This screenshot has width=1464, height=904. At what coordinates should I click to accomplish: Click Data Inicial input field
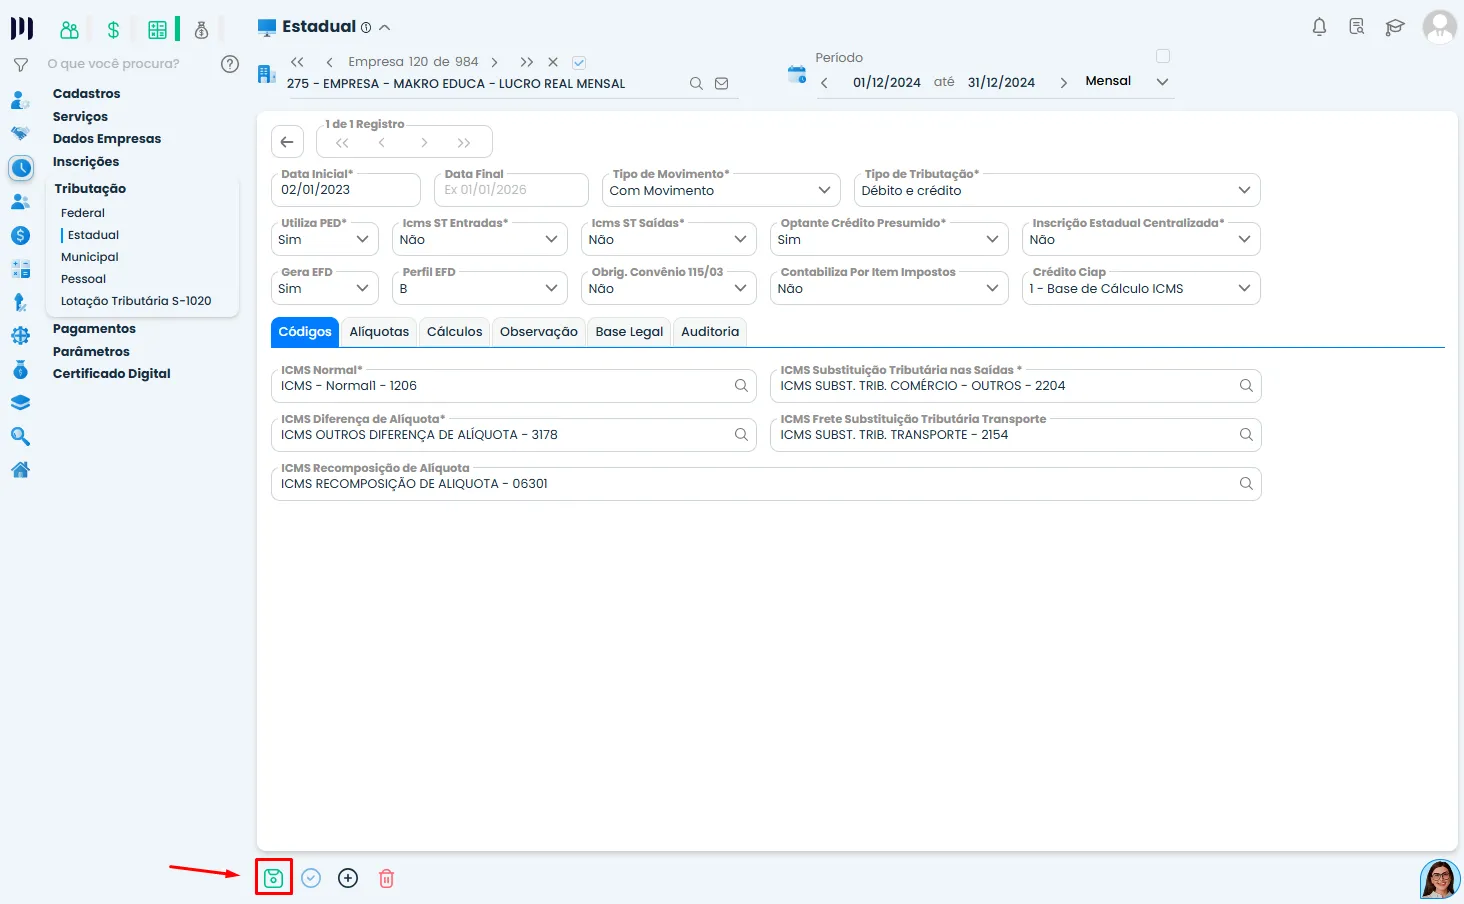click(346, 190)
